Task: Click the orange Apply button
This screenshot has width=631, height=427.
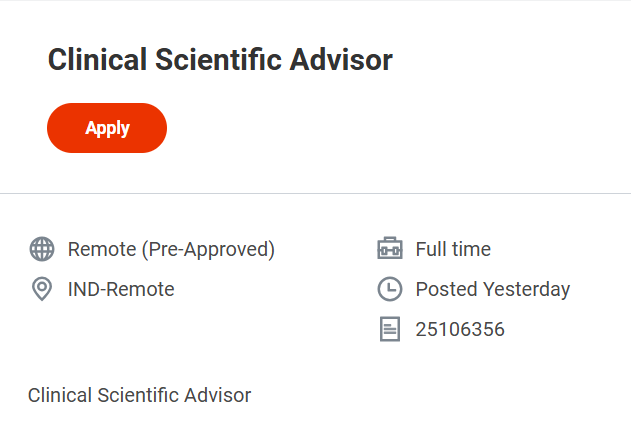Action: (x=107, y=128)
